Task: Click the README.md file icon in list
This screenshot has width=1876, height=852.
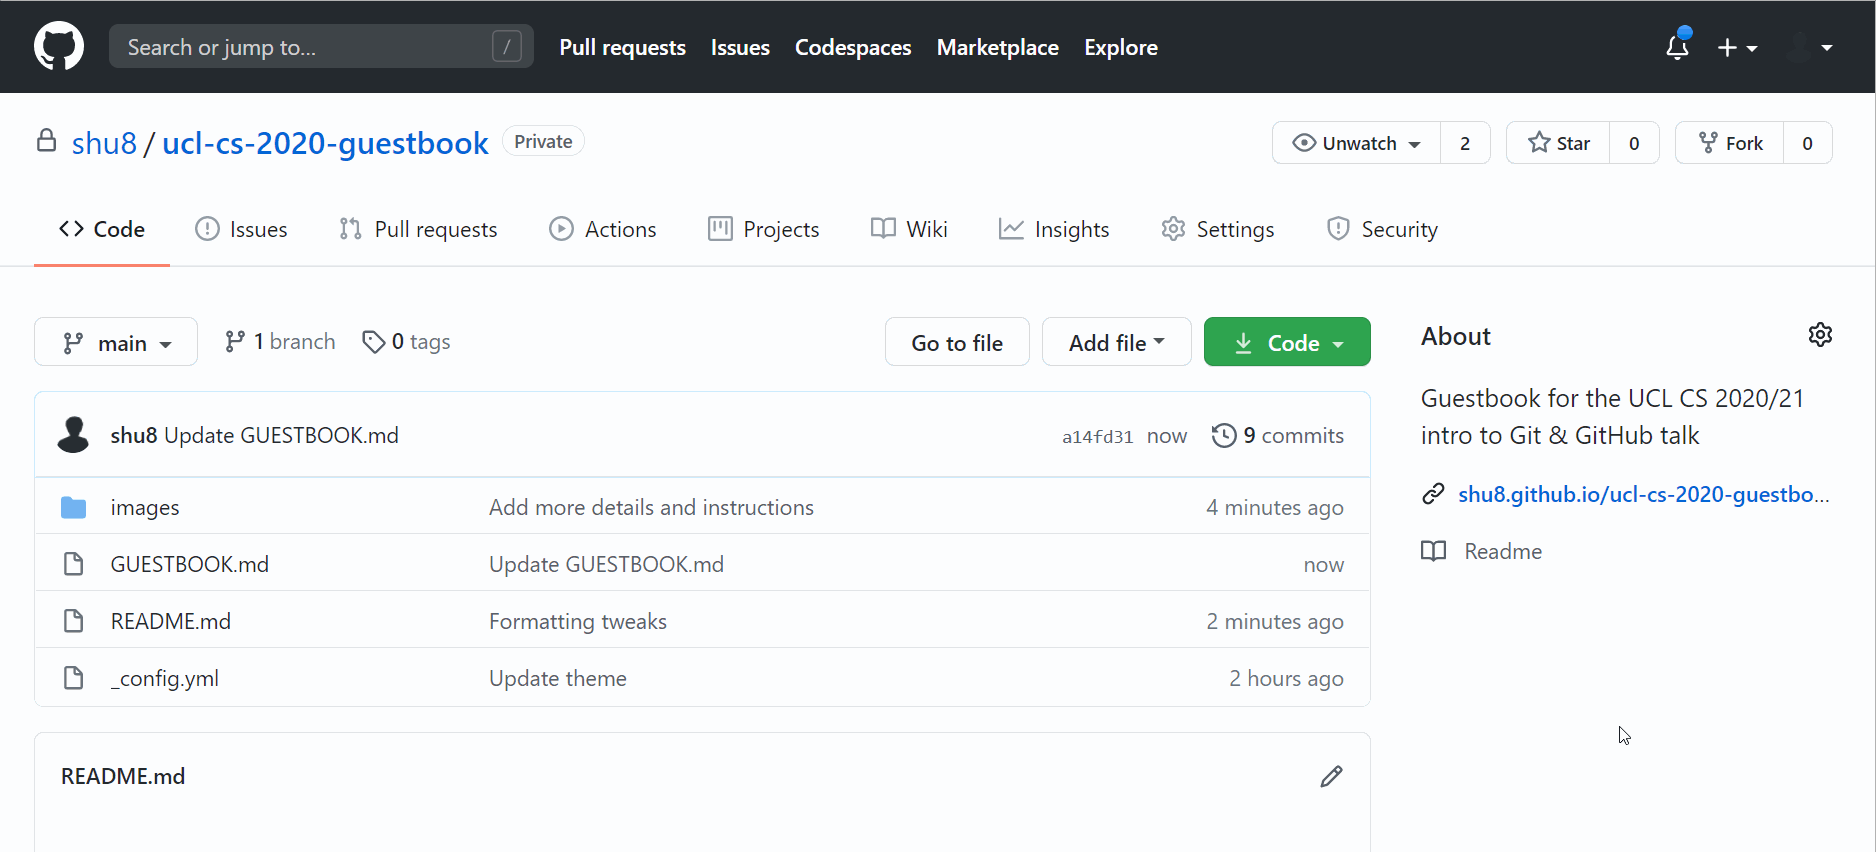Action: 73,621
